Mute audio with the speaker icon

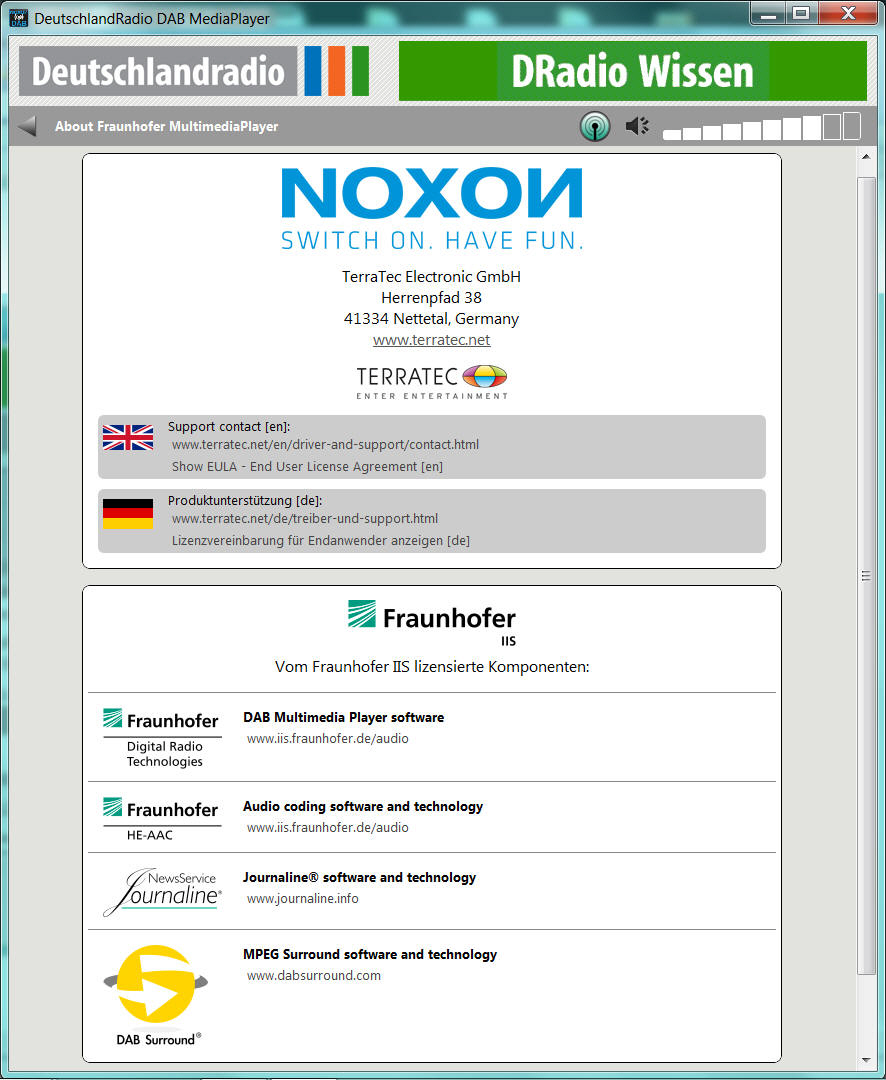pyautogui.click(x=637, y=126)
